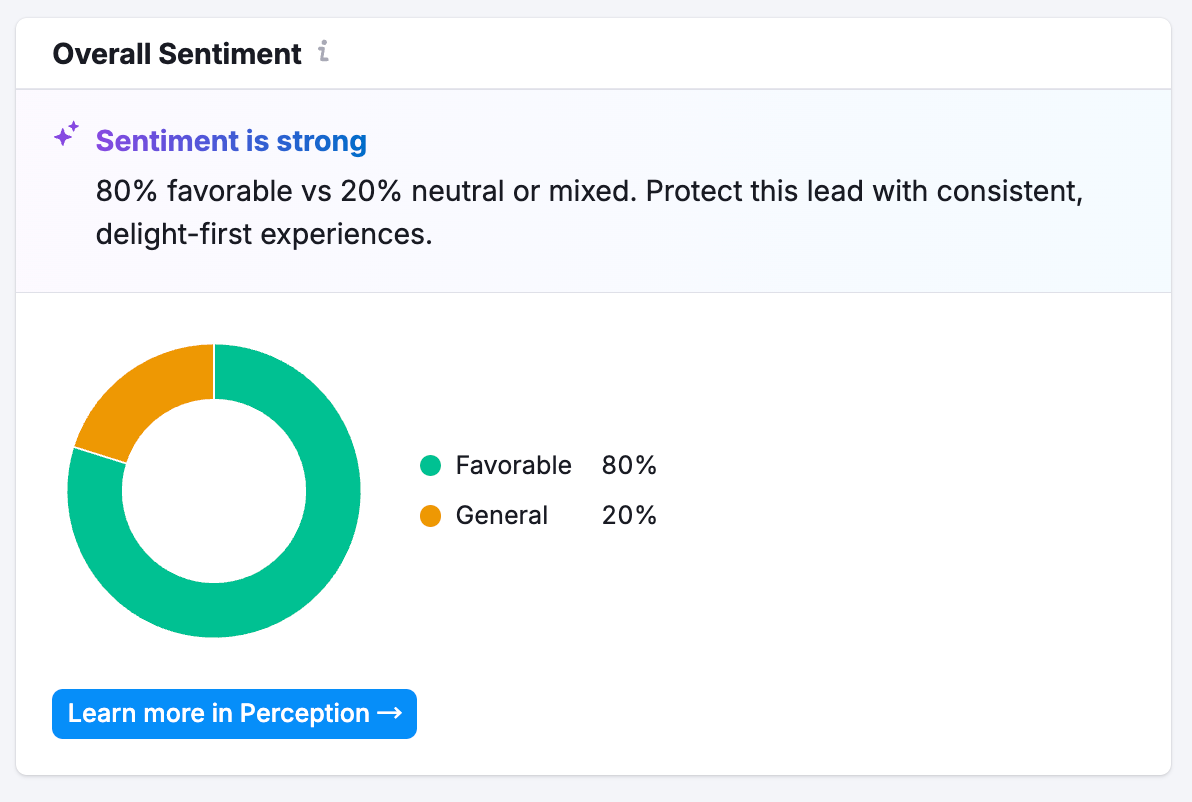Select the General legend label
The image size is (1192, 802).
pos(501,516)
